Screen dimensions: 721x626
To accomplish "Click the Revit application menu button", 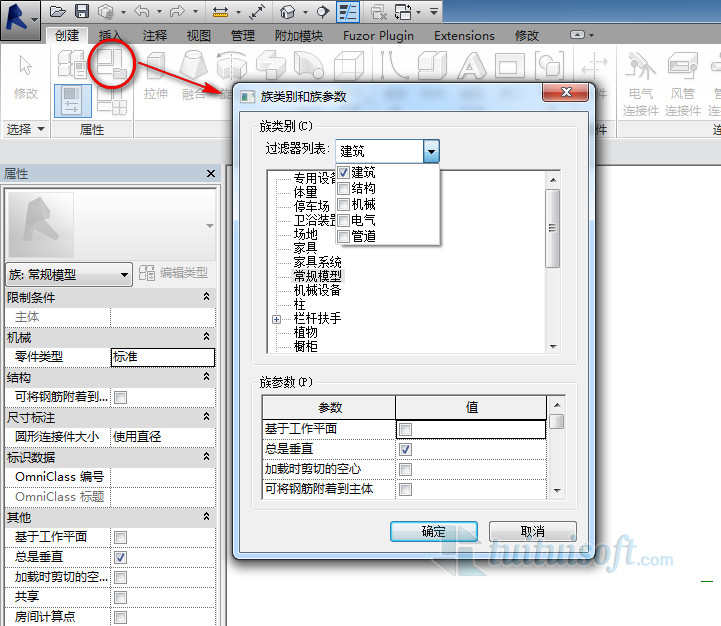I will [x=19, y=17].
